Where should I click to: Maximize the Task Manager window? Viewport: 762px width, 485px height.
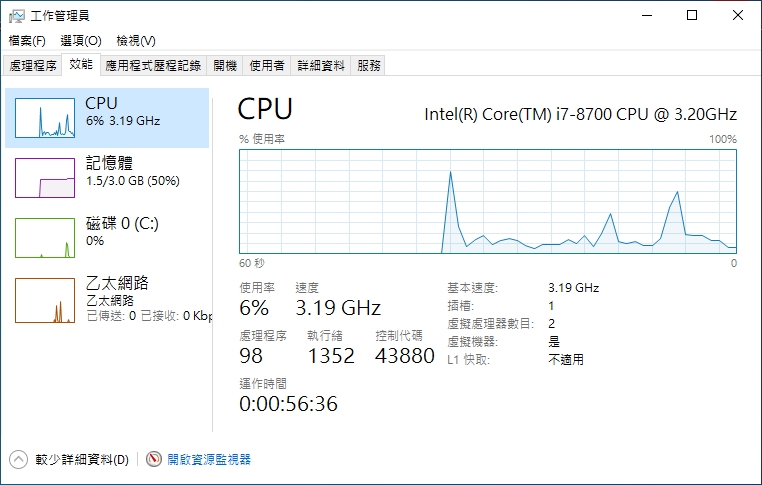(x=692, y=15)
